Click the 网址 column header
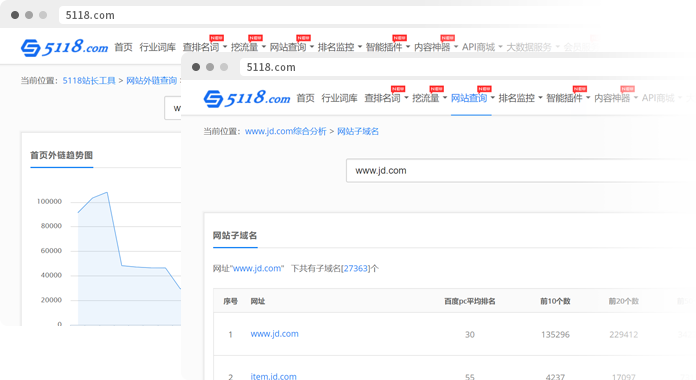Viewport: 696px width, 380px height. pyautogui.click(x=257, y=301)
